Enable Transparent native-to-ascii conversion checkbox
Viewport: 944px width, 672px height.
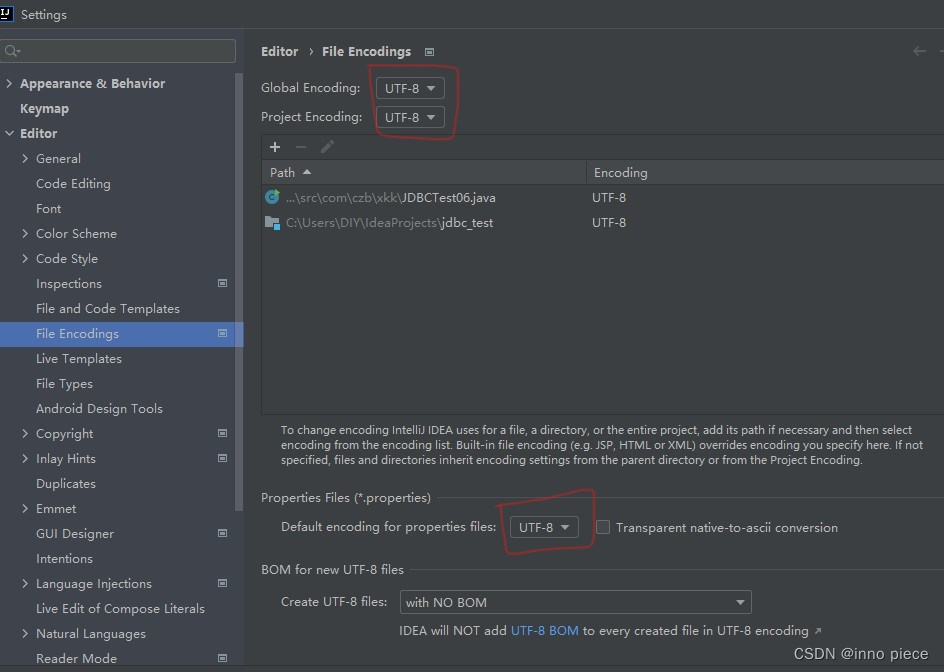[603, 527]
